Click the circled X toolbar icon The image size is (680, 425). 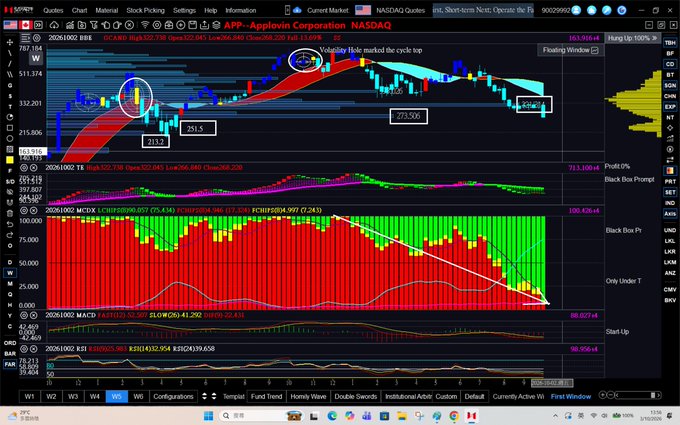point(129,25)
